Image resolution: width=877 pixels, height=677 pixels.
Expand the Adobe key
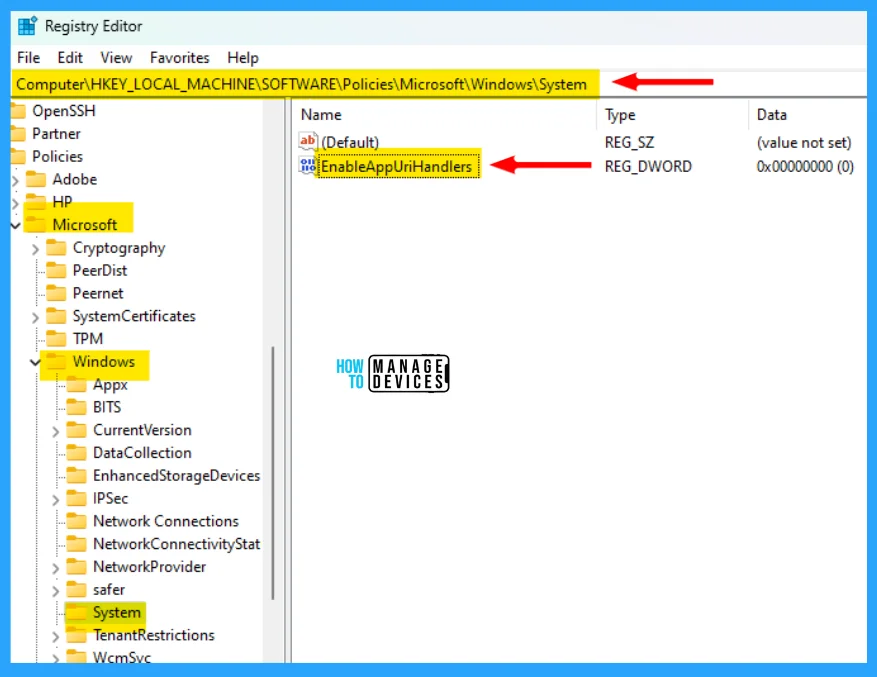(x=16, y=180)
